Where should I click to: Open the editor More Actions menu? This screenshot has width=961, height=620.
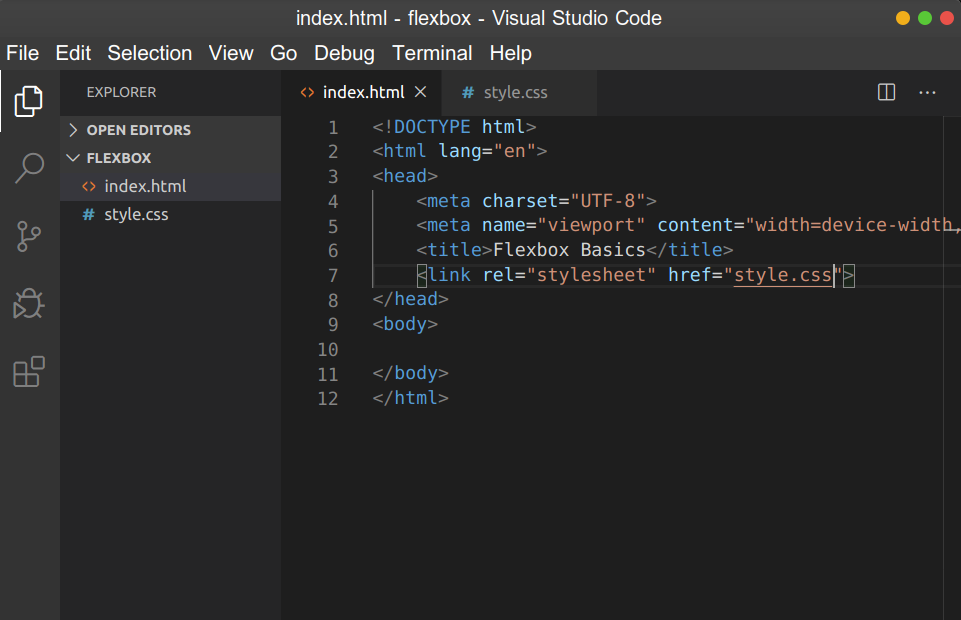pyautogui.click(x=927, y=92)
